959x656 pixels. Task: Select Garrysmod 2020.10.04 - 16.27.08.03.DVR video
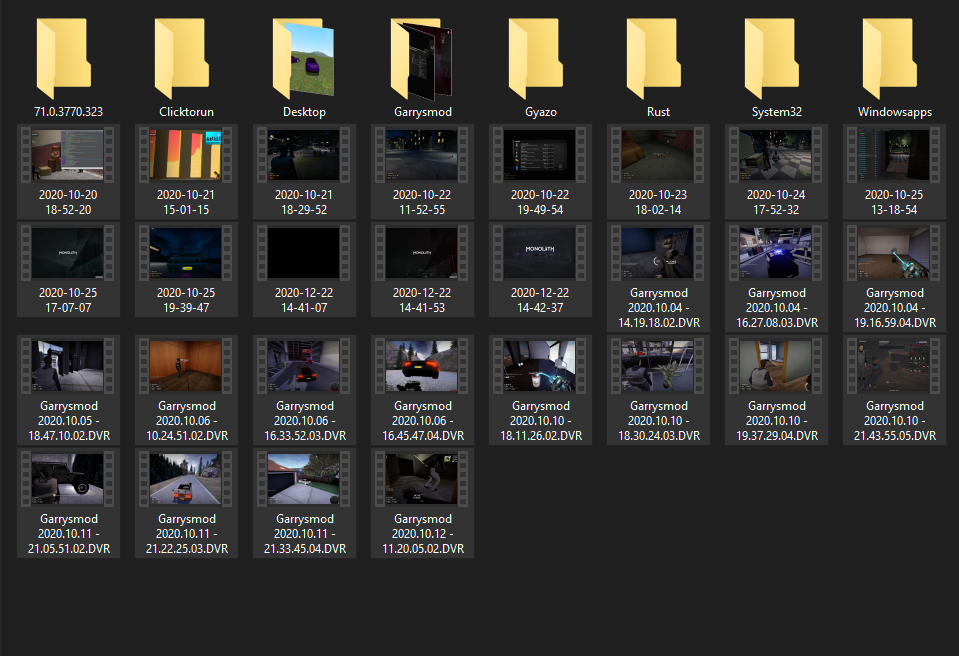(776, 277)
